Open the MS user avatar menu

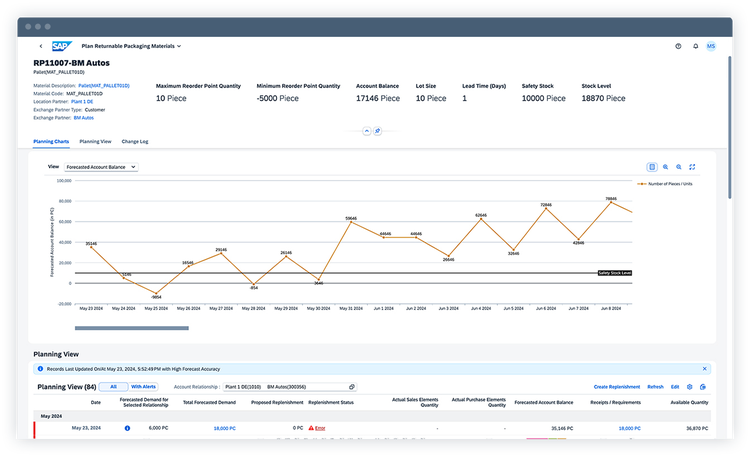(711, 46)
